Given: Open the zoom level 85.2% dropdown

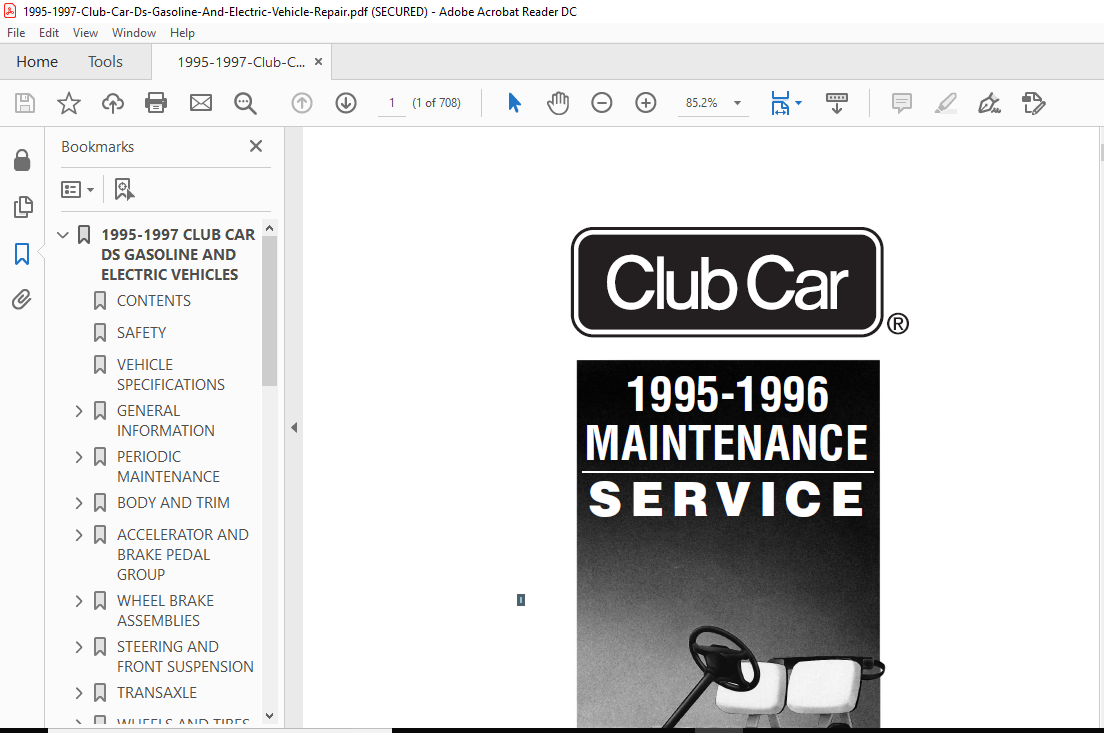Looking at the screenshot, I should click(737, 103).
